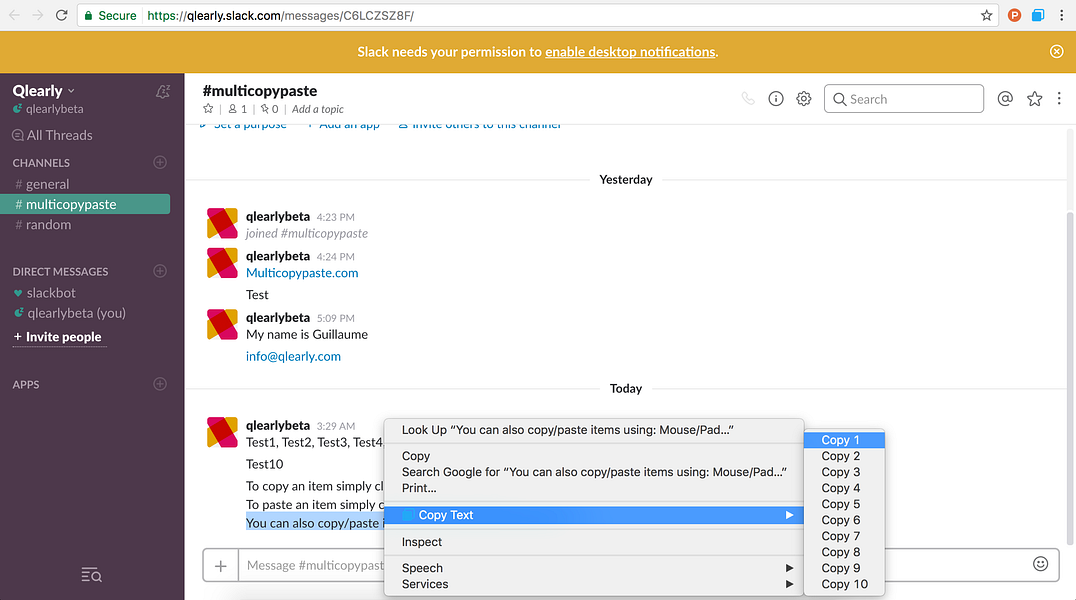The width and height of the screenshot is (1076, 600).
Task: Start a new direct message plus icon
Action: click(160, 270)
